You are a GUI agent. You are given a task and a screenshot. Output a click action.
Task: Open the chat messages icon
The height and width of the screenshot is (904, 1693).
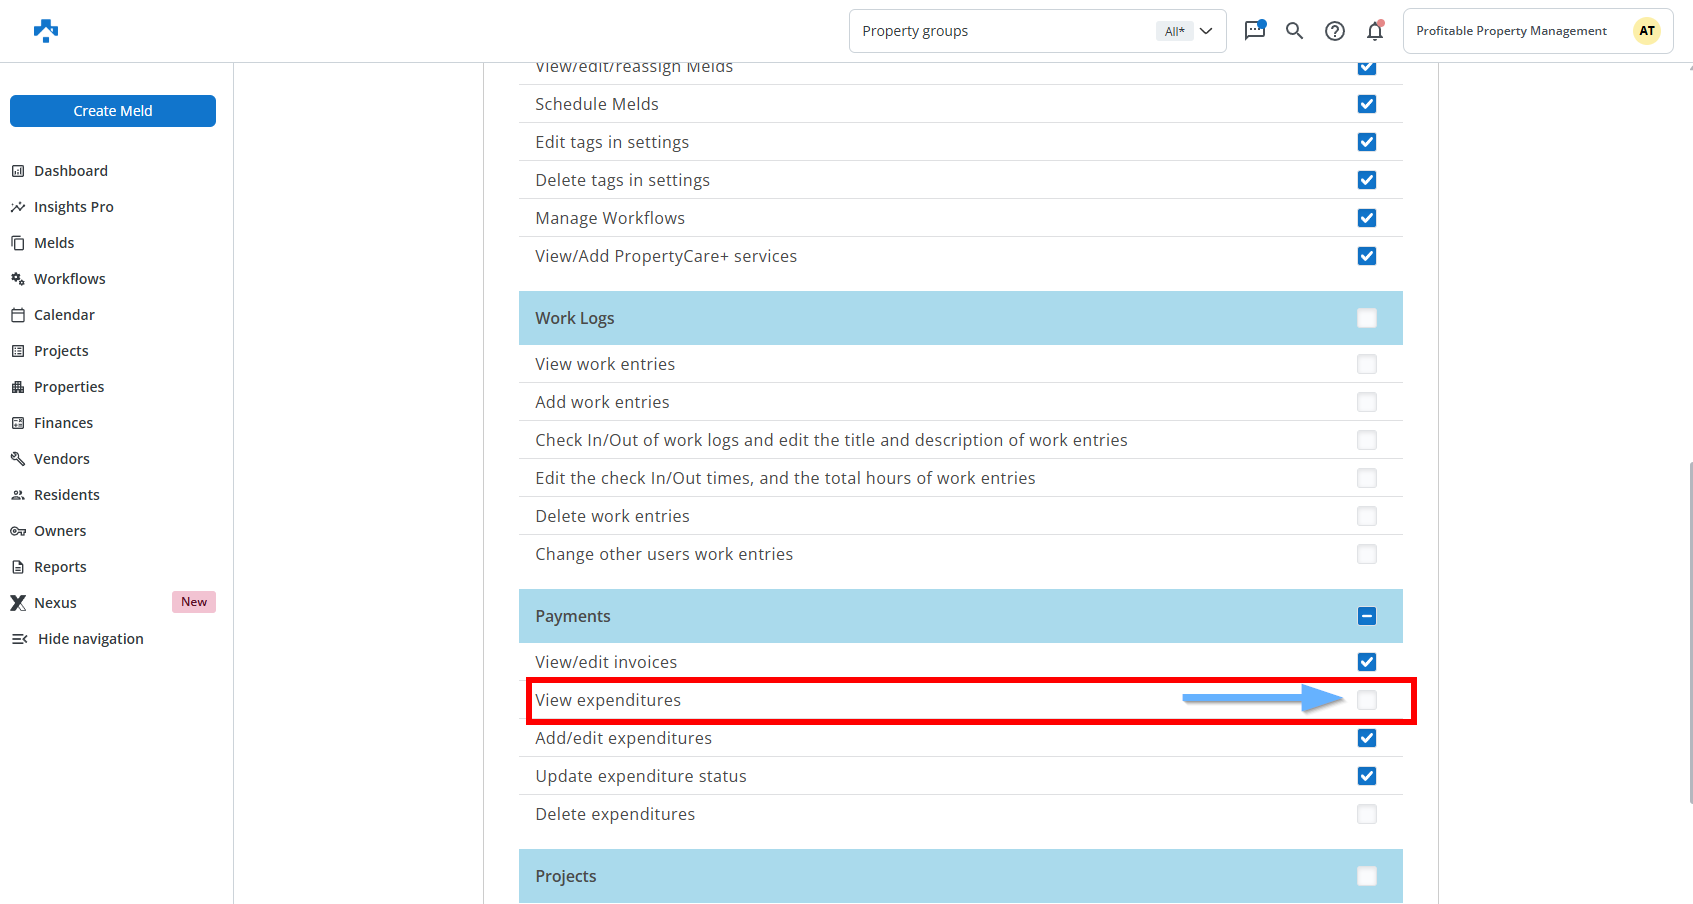click(x=1254, y=31)
